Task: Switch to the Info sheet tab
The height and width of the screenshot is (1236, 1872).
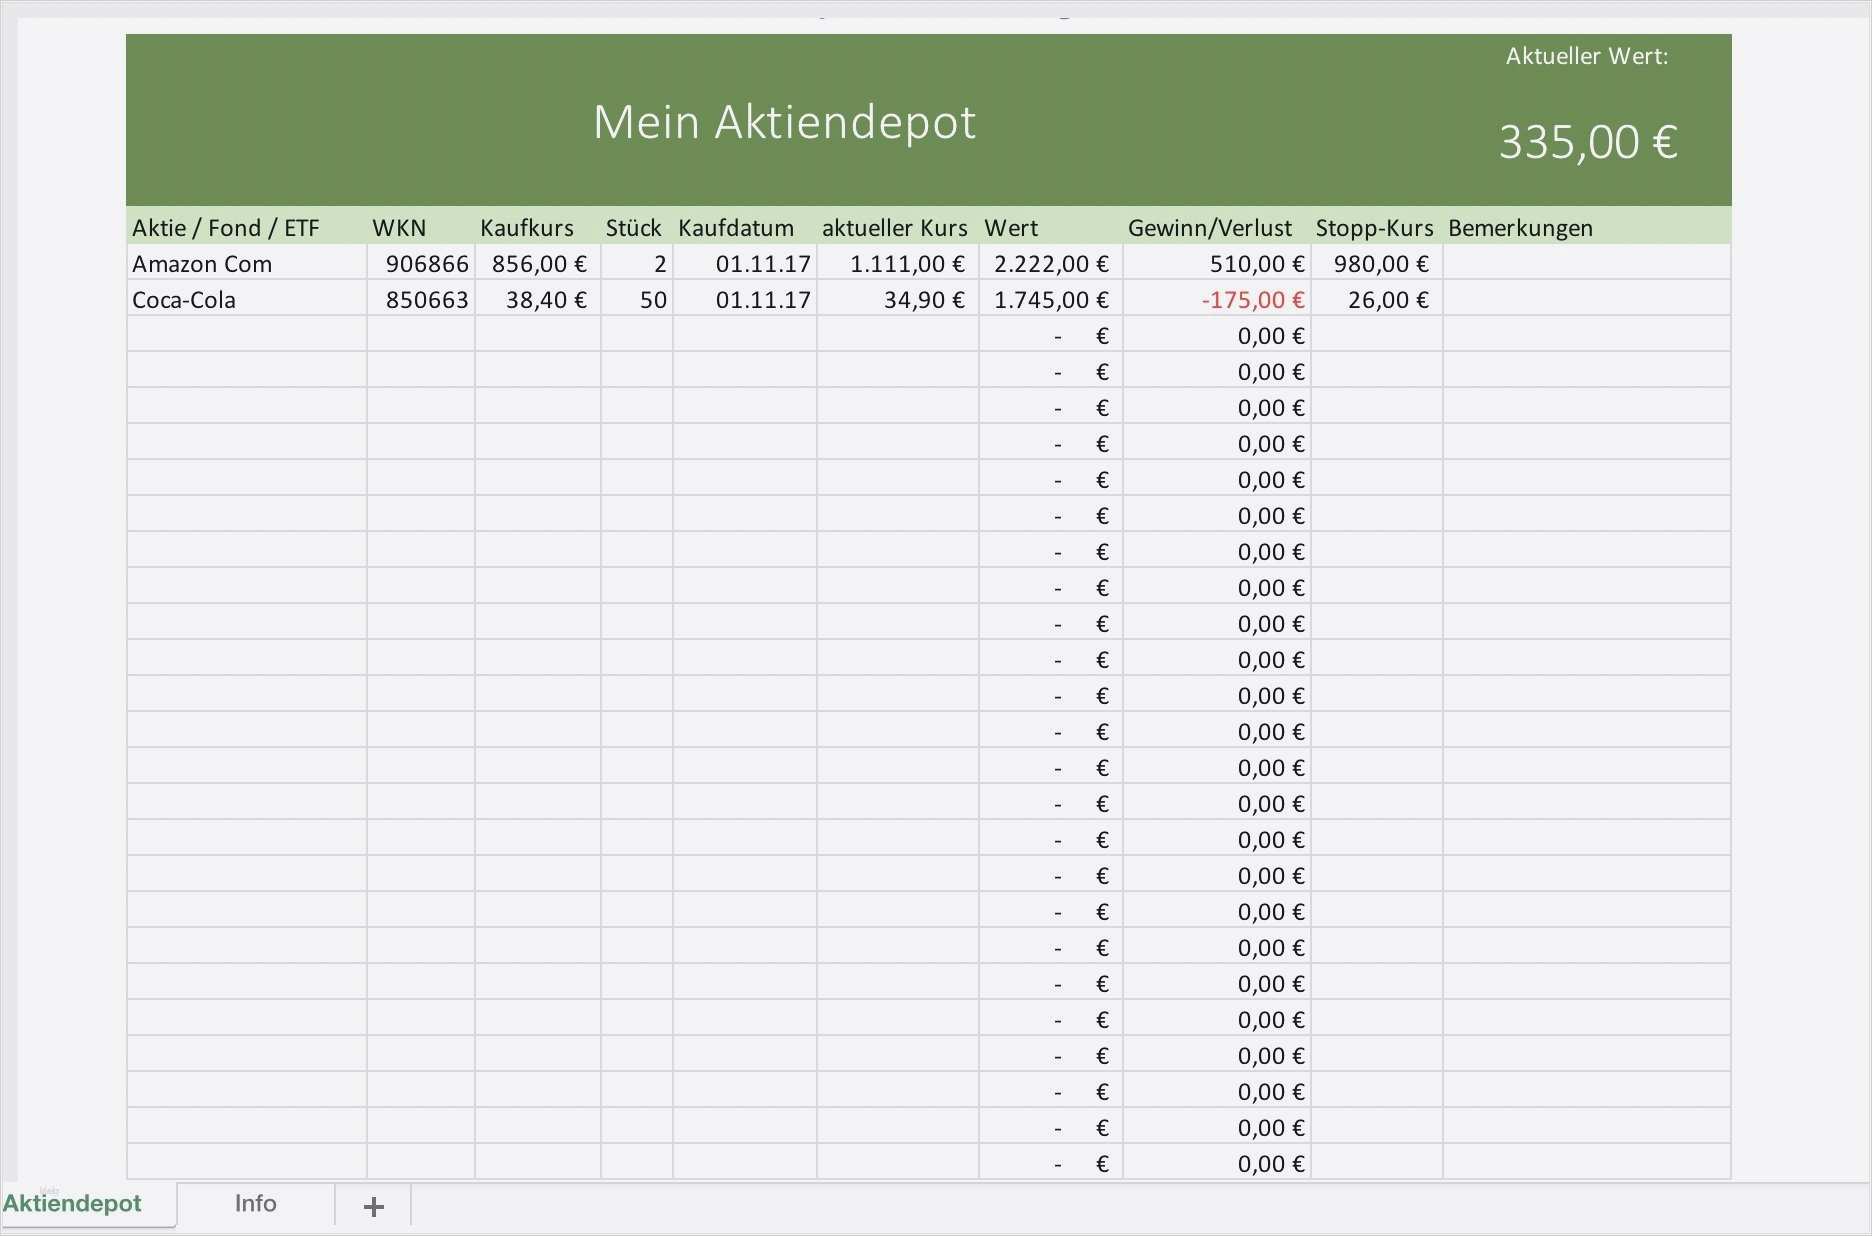Action: pos(255,1204)
